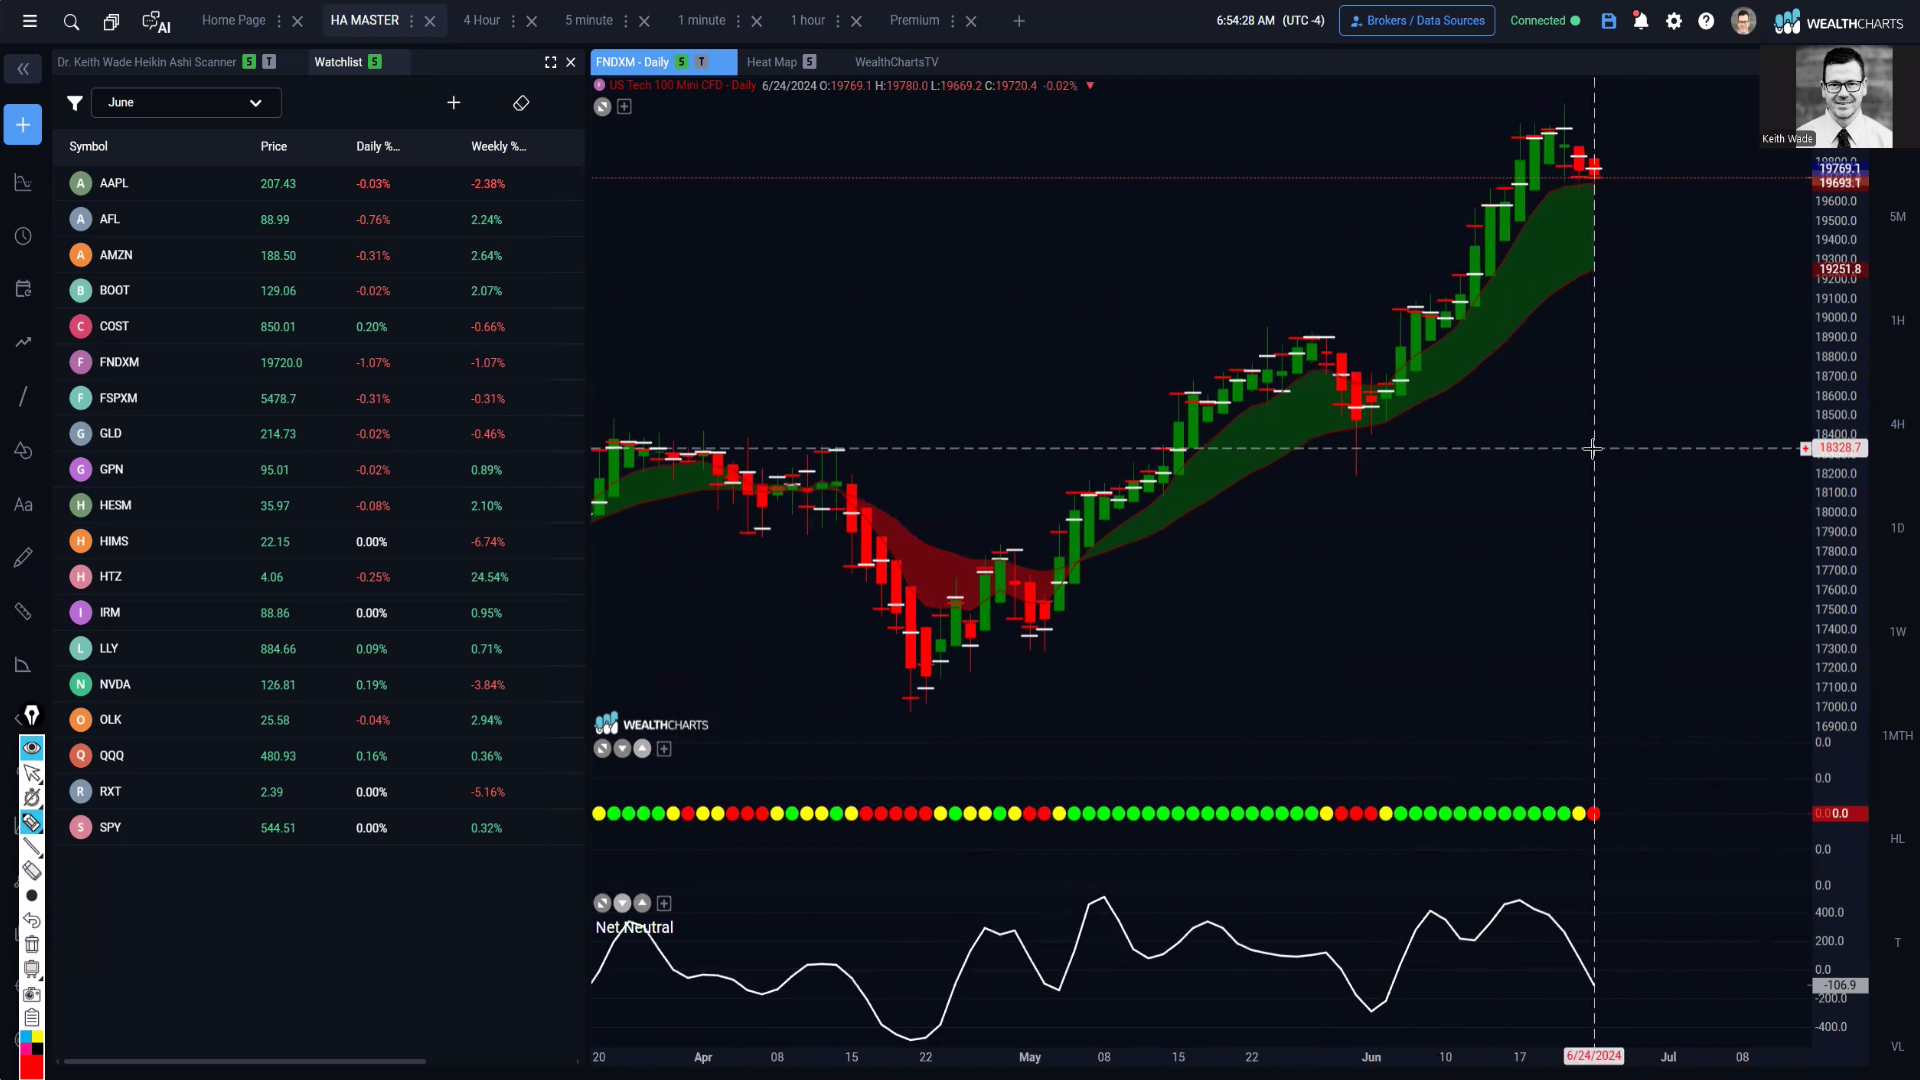Open settings gear

[1674, 21]
